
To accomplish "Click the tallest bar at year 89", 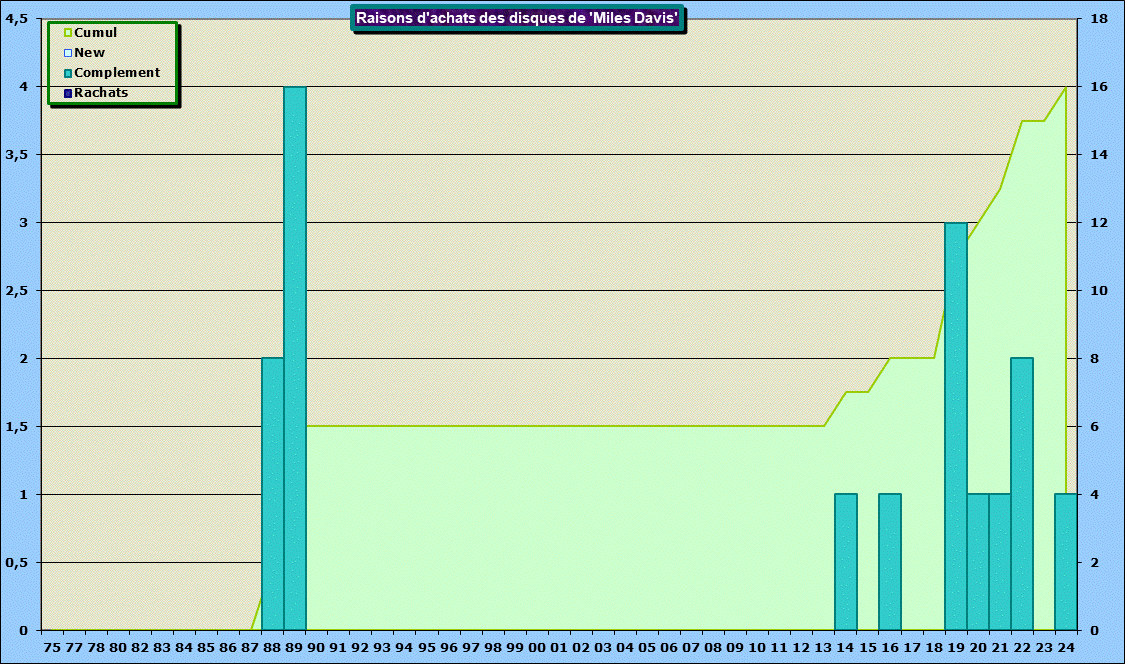I will point(295,358).
